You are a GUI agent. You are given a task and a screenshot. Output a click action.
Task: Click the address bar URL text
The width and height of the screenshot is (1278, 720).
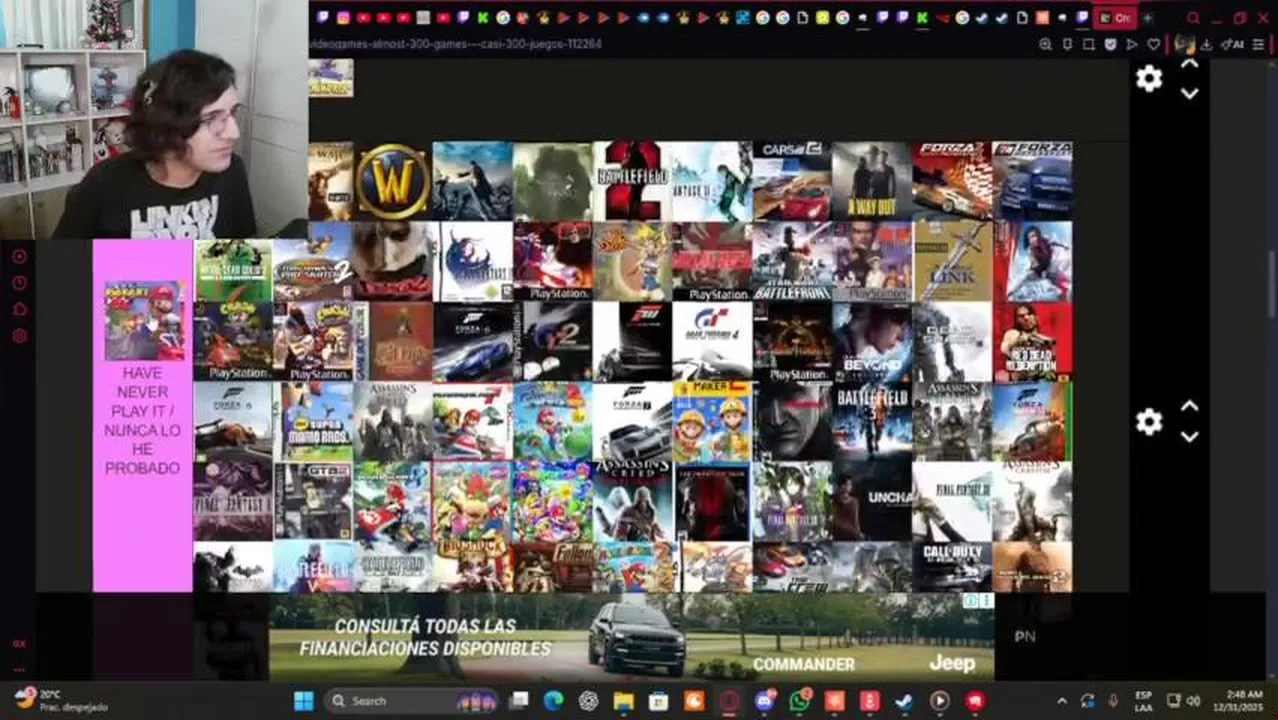coord(455,44)
